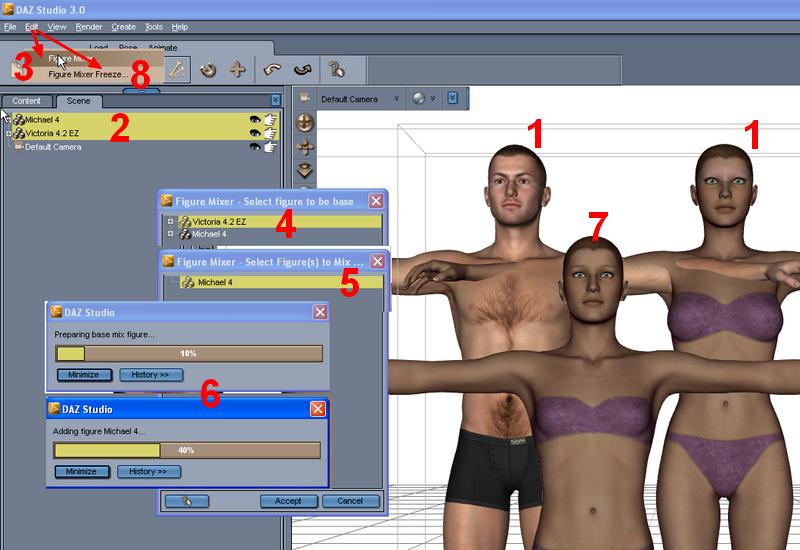The width and height of the screenshot is (800, 550).
Task: Close the Select figure to be base dialog
Action: click(x=376, y=201)
